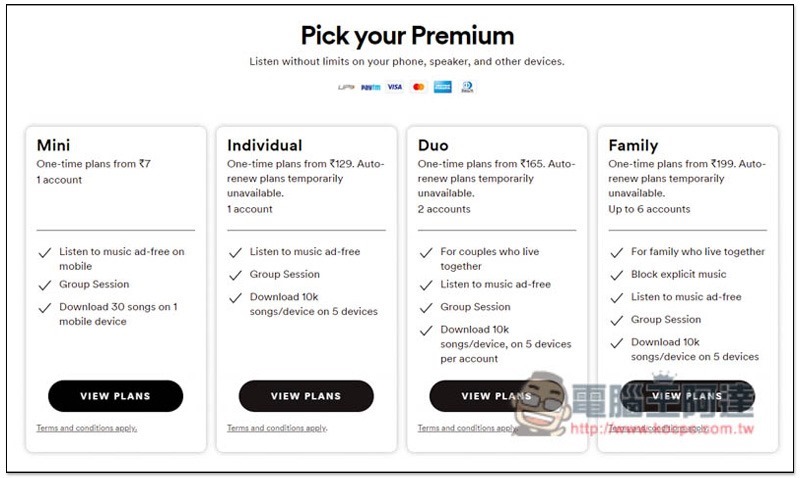Click the Diners Club card icon
This screenshot has width=800, height=478.
click(x=467, y=87)
